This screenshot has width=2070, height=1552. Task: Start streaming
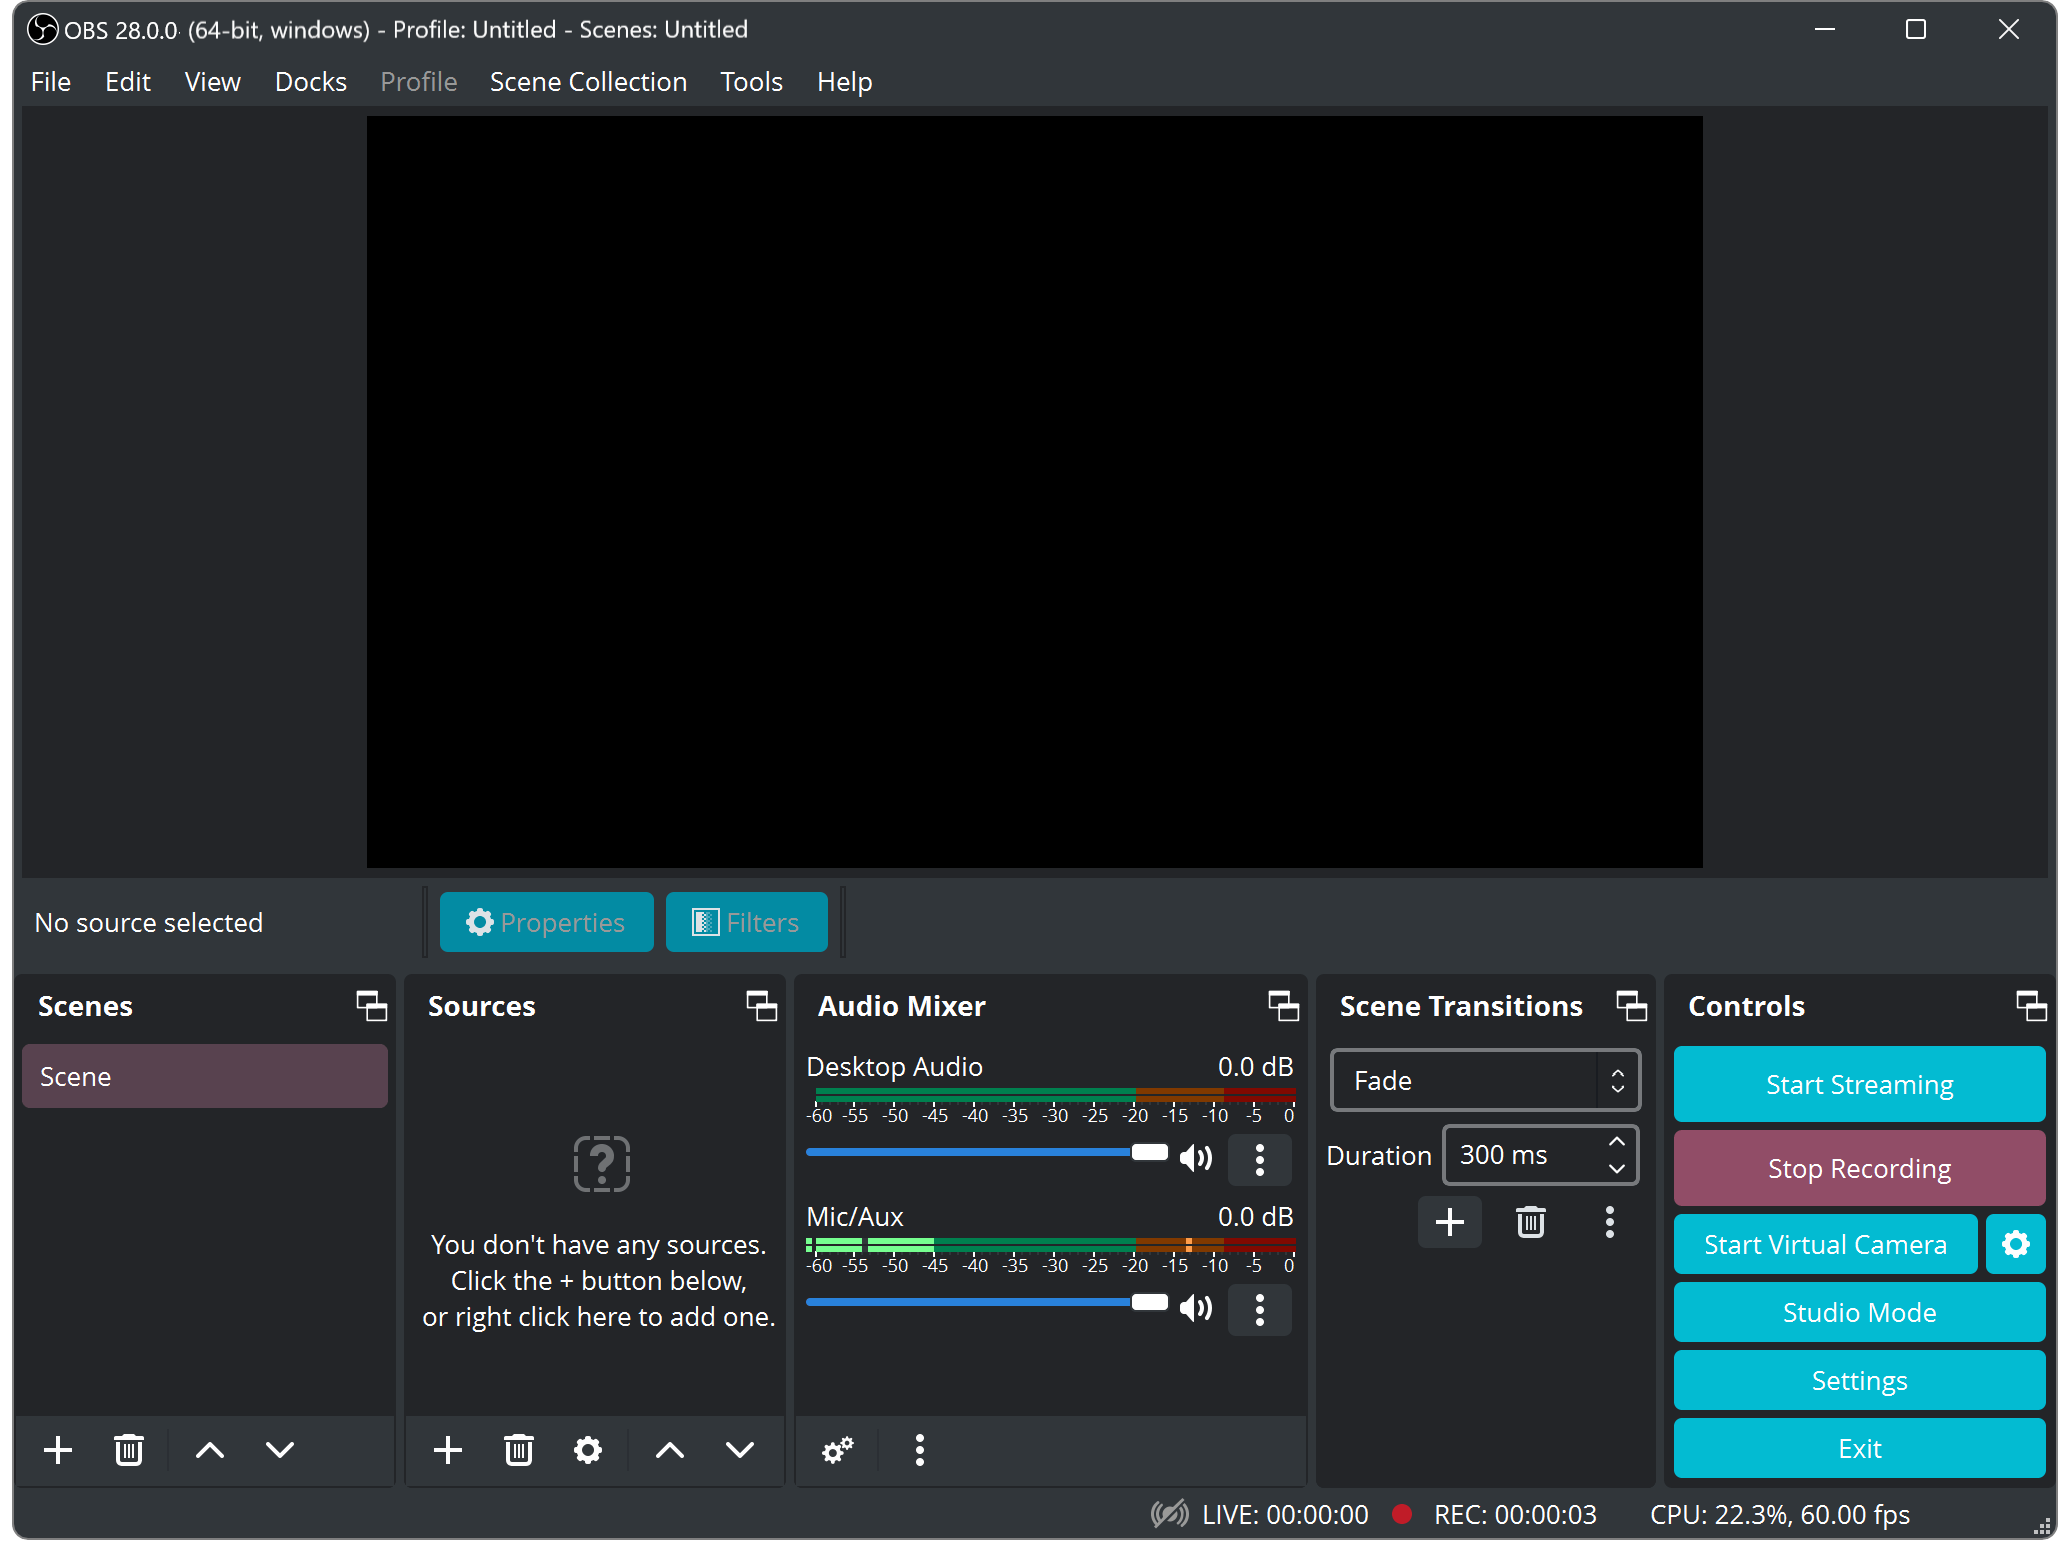point(1858,1083)
